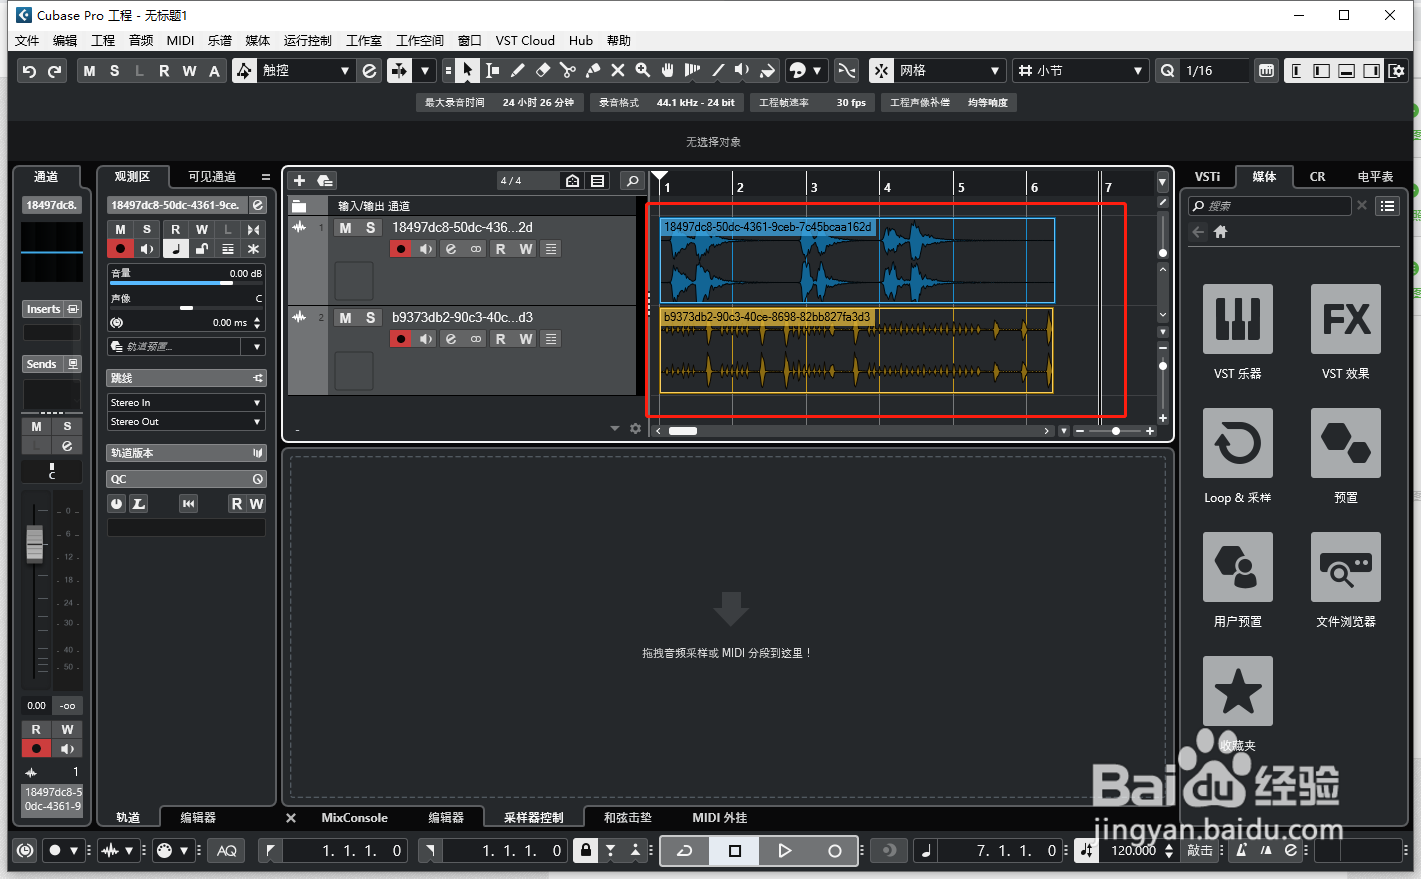The image size is (1421, 879).
Task: Open the 音频 menu
Action: 141,41
